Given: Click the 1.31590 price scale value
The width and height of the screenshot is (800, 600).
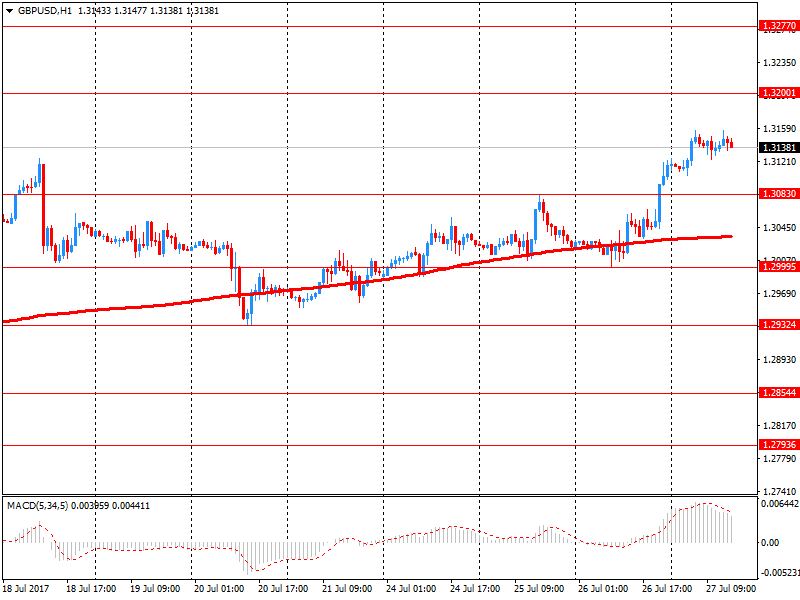Looking at the screenshot, I should 780,129.
